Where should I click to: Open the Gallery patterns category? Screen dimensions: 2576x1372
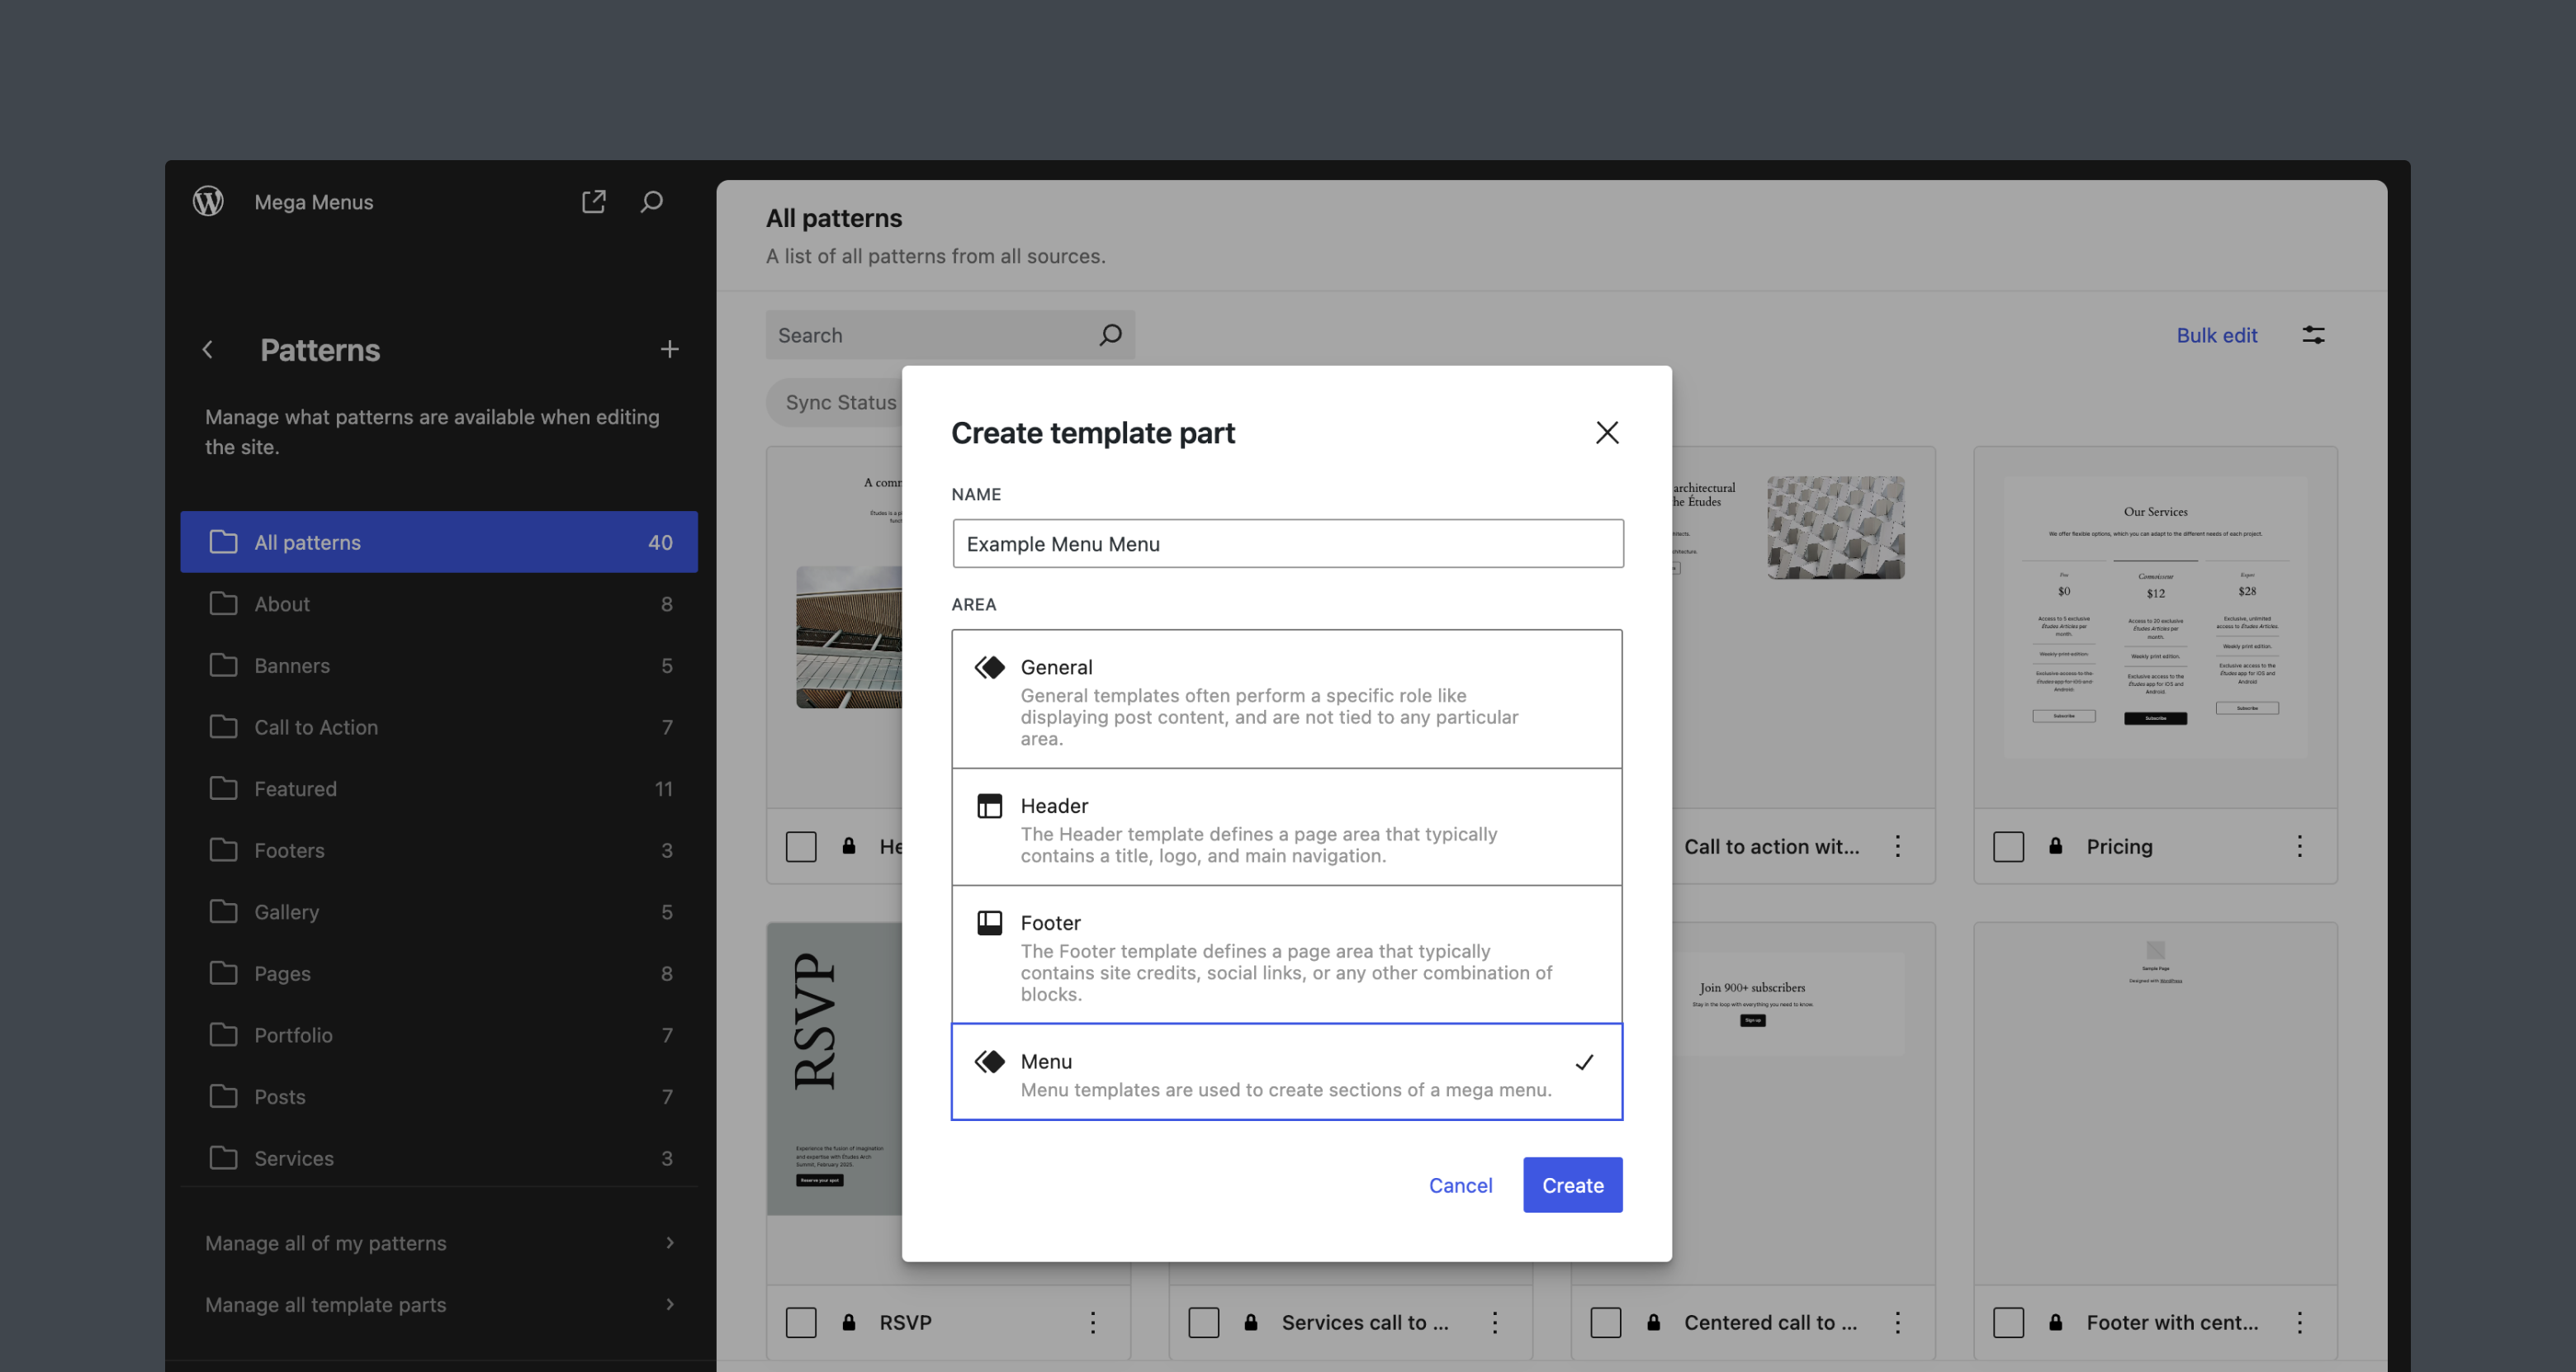[439, 912]
